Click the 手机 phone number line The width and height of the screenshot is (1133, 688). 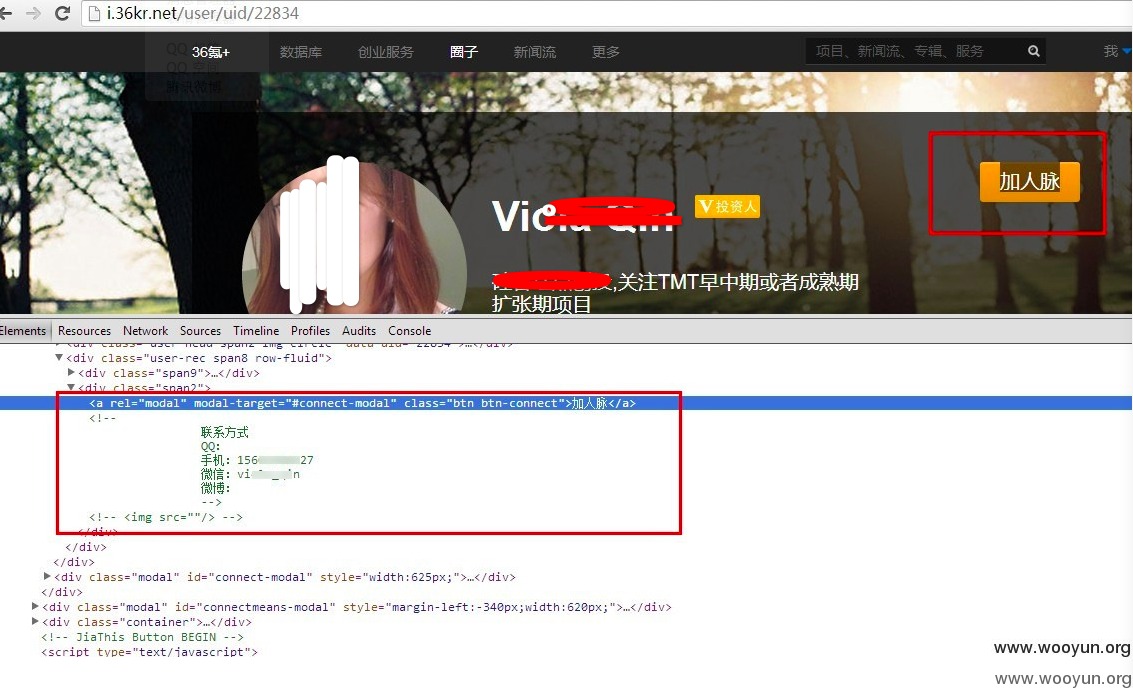[257, 460]
